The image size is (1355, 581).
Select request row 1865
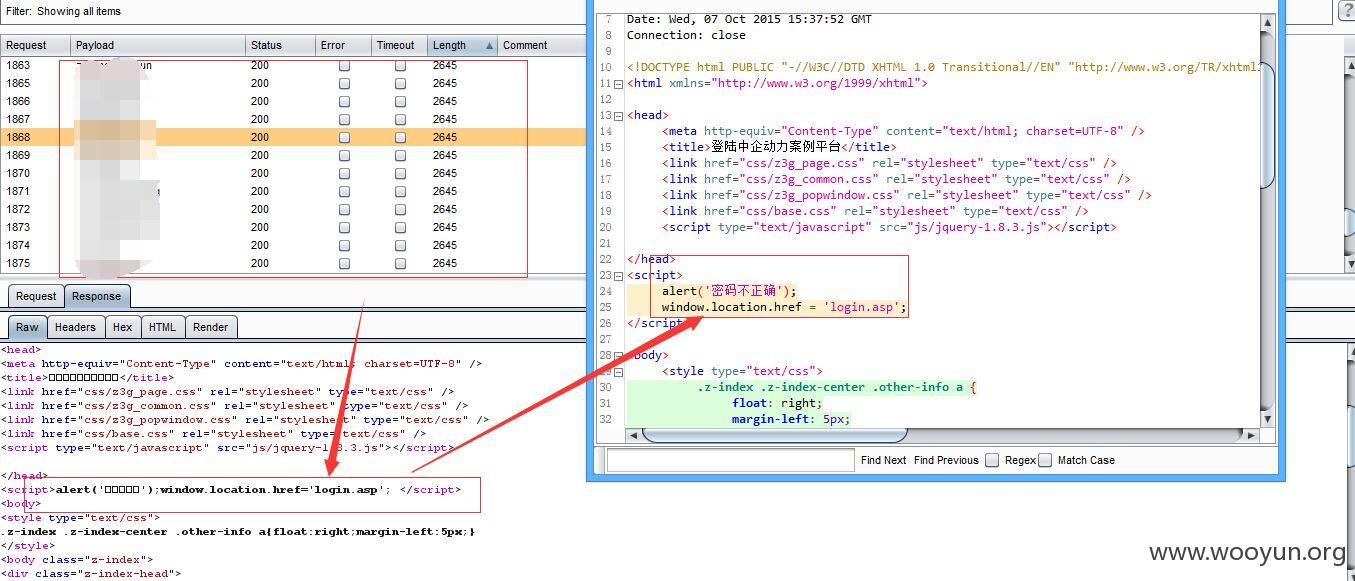click(x=293, y=83)
